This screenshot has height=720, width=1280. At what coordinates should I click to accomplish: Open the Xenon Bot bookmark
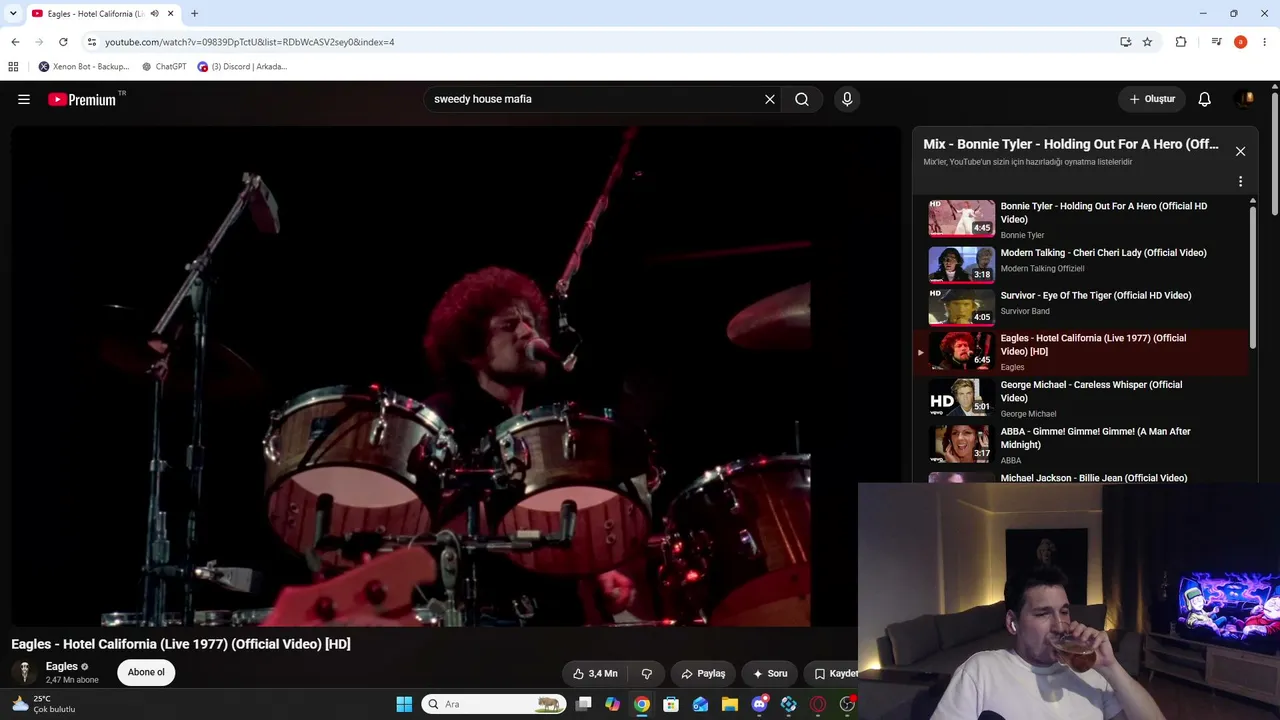pos(84,67)
